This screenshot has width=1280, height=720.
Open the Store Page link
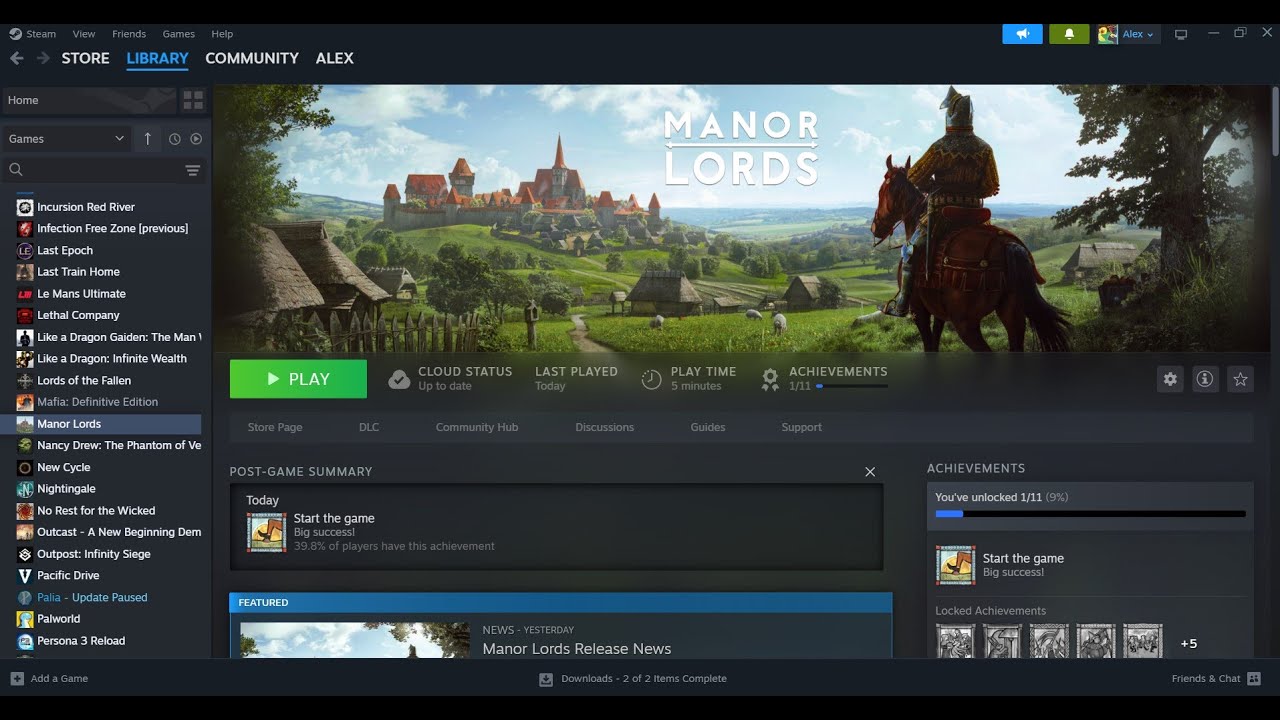tap(275, 427)
